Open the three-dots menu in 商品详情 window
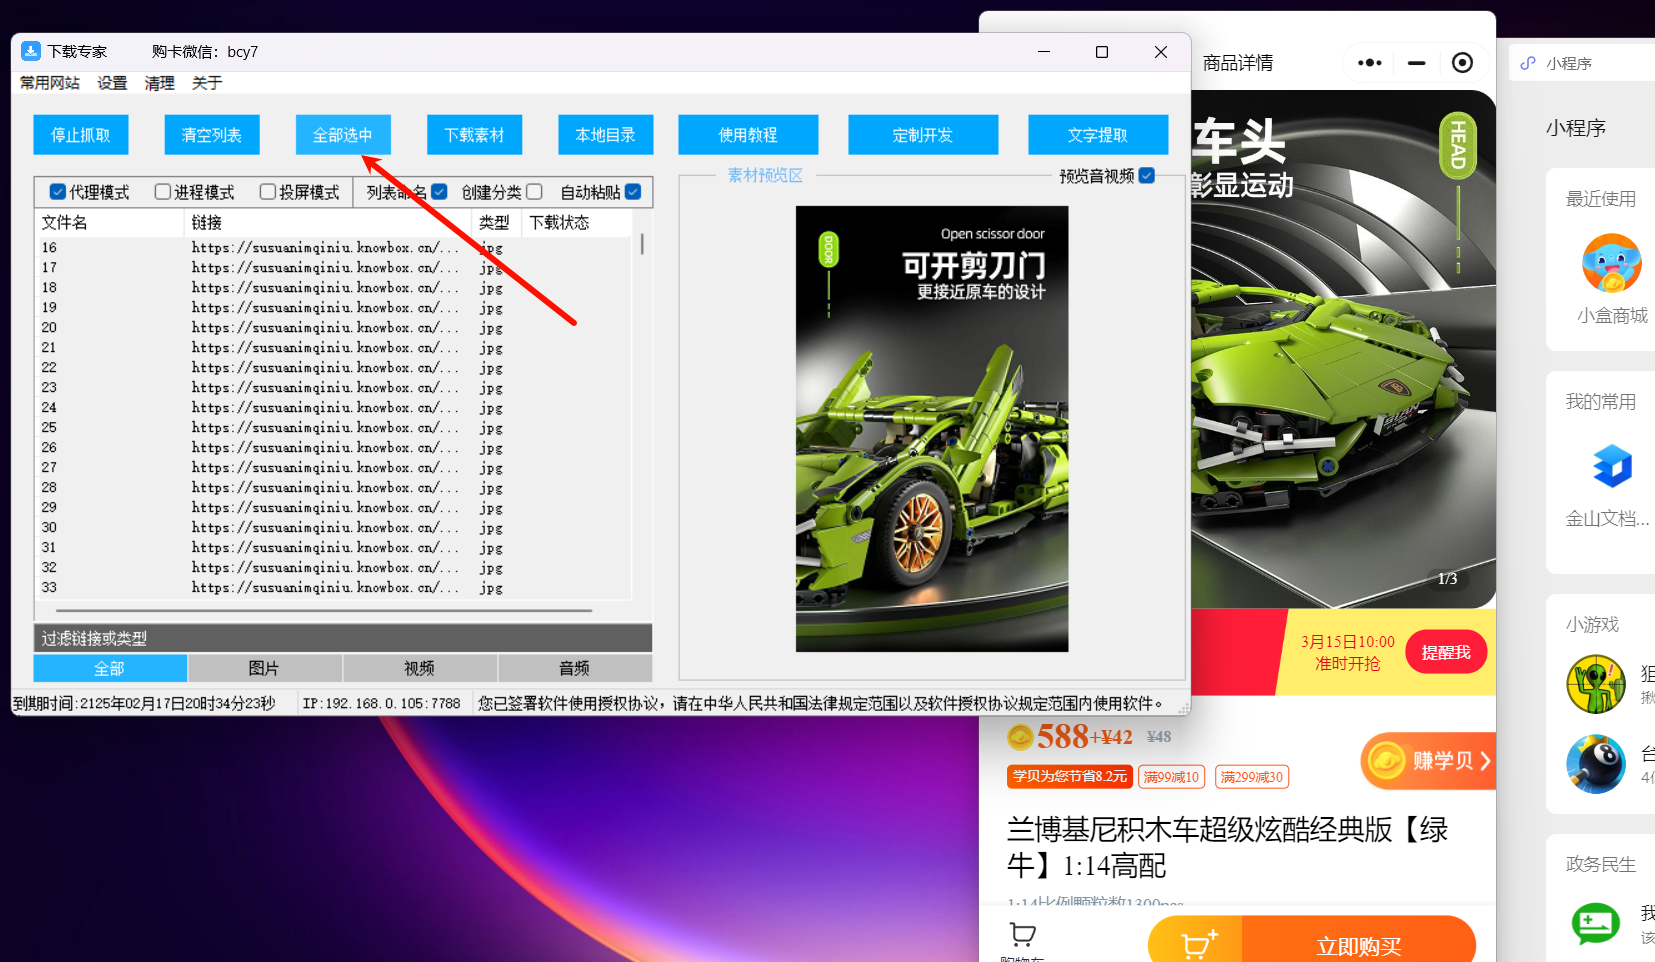Viewport: 1655px width, 962px height. 1370,63
